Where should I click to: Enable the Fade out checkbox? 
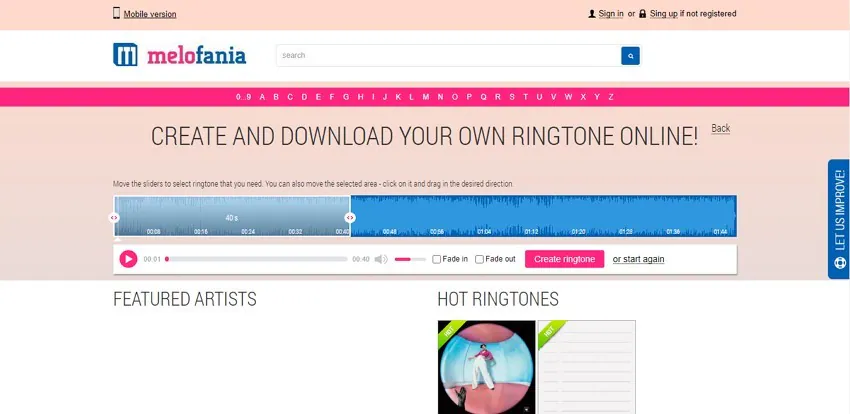click(479, 259)
